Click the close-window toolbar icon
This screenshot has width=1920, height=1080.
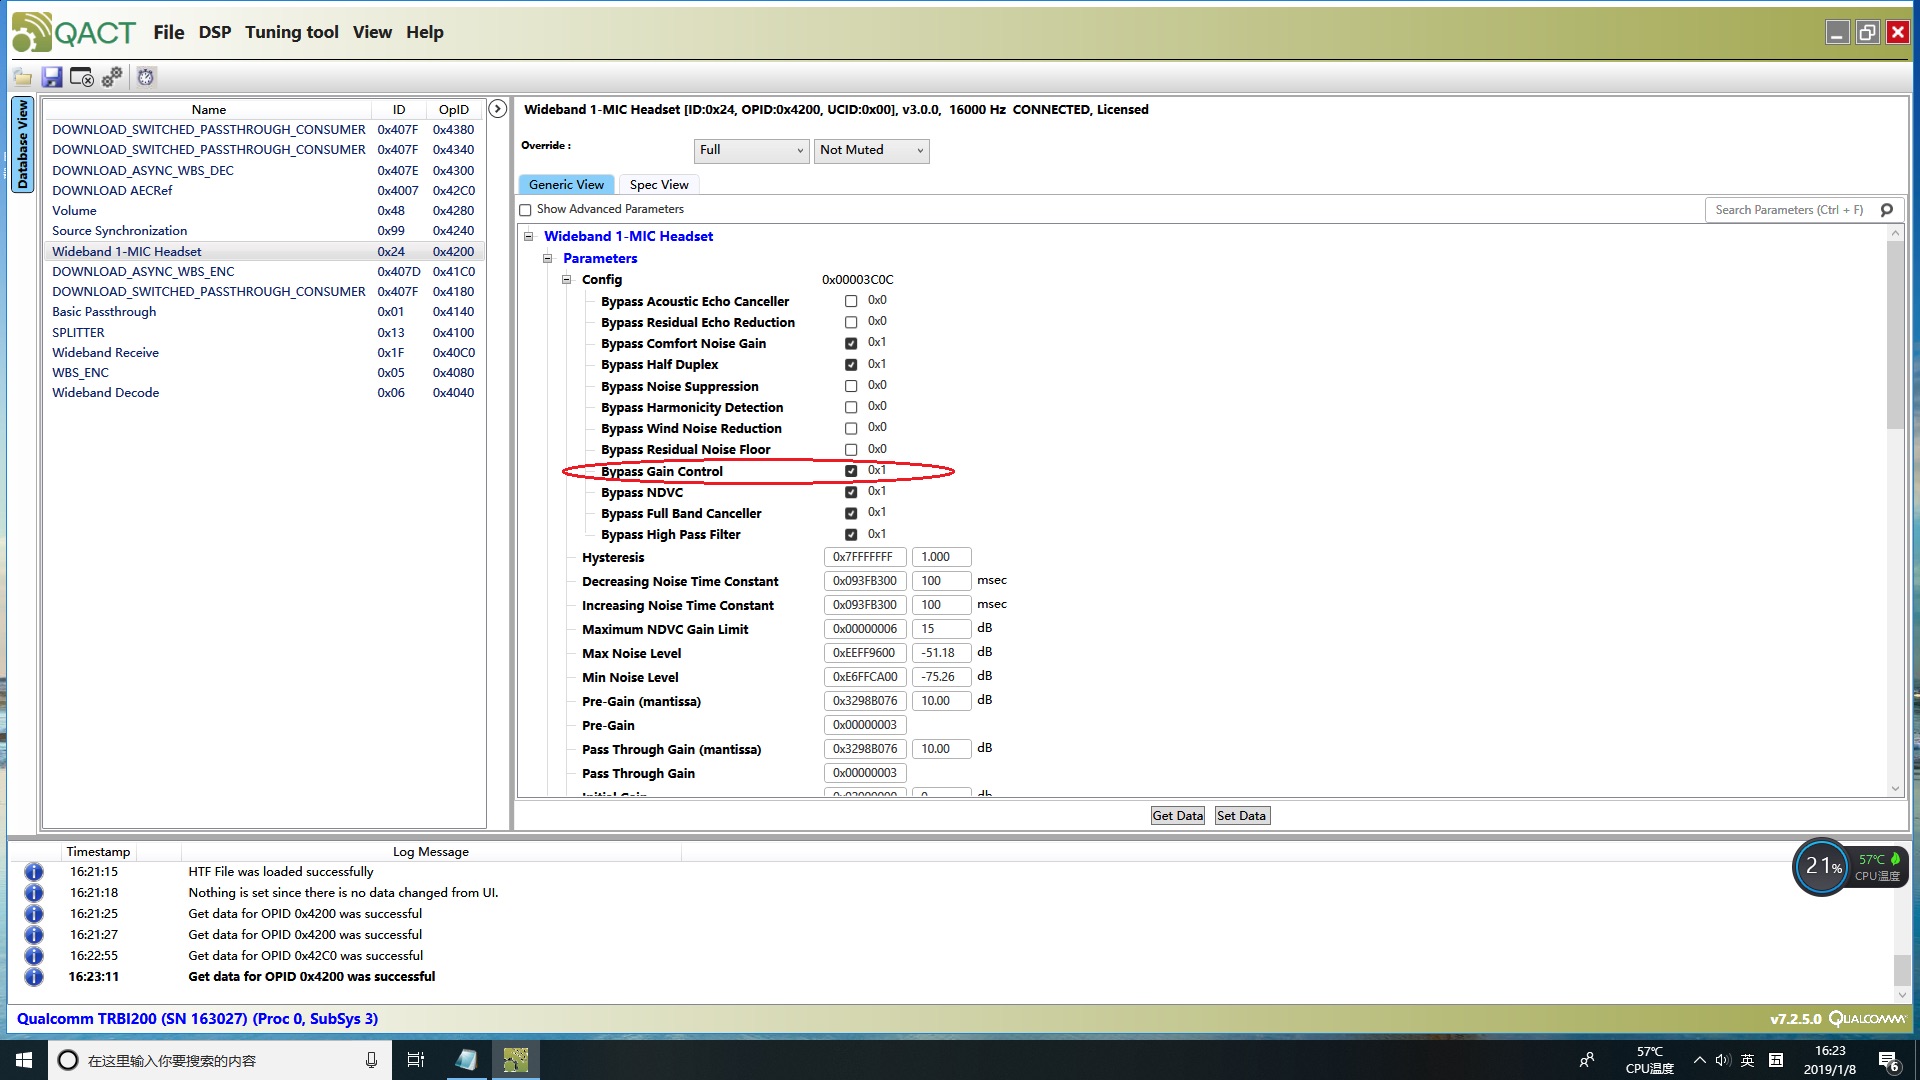coord(82,77)
